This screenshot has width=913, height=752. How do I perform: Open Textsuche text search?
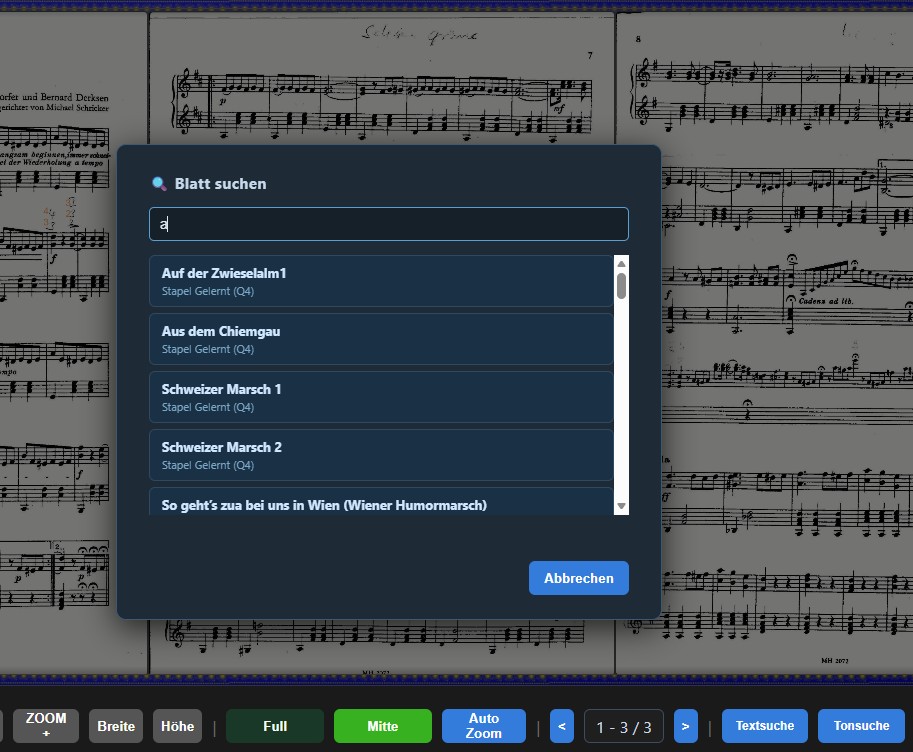765,726
